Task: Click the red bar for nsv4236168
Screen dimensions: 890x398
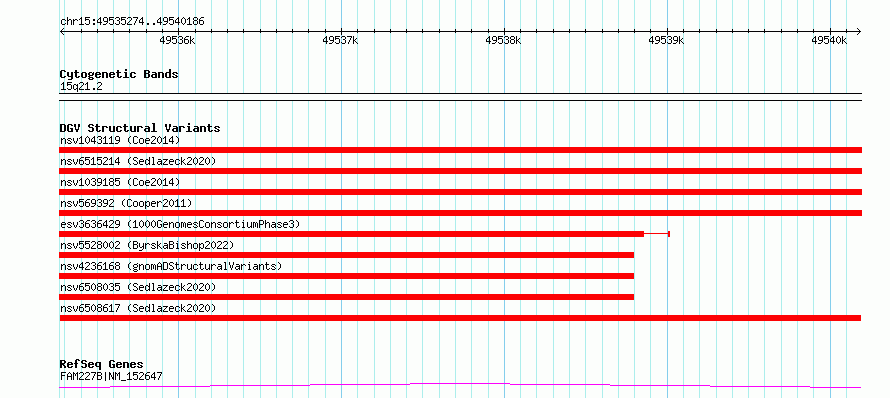Action: point(347,276)
